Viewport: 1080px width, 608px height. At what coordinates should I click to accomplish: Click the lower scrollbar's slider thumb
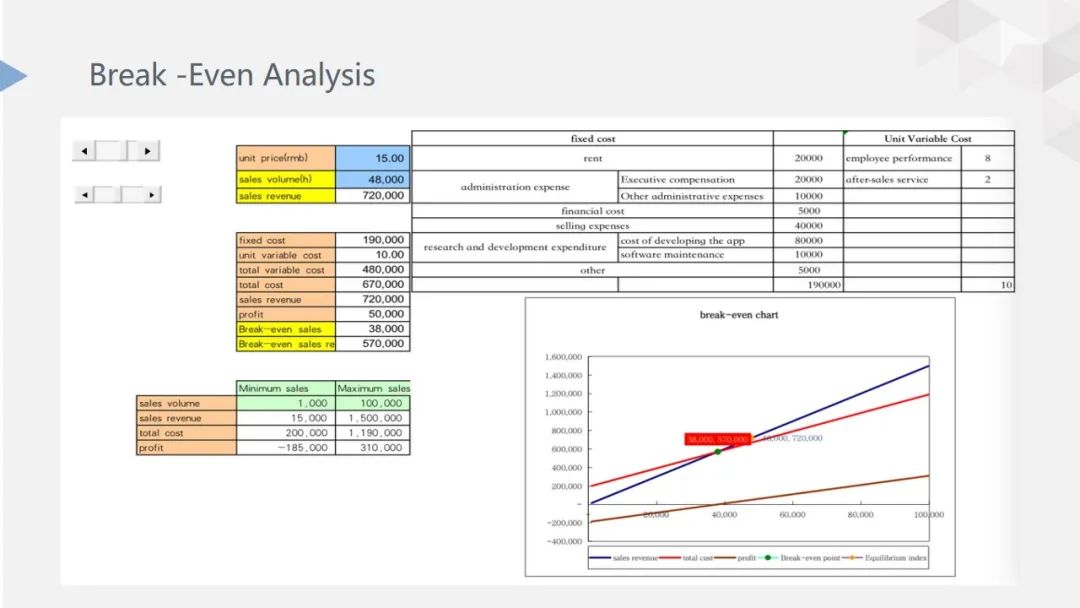109,195
